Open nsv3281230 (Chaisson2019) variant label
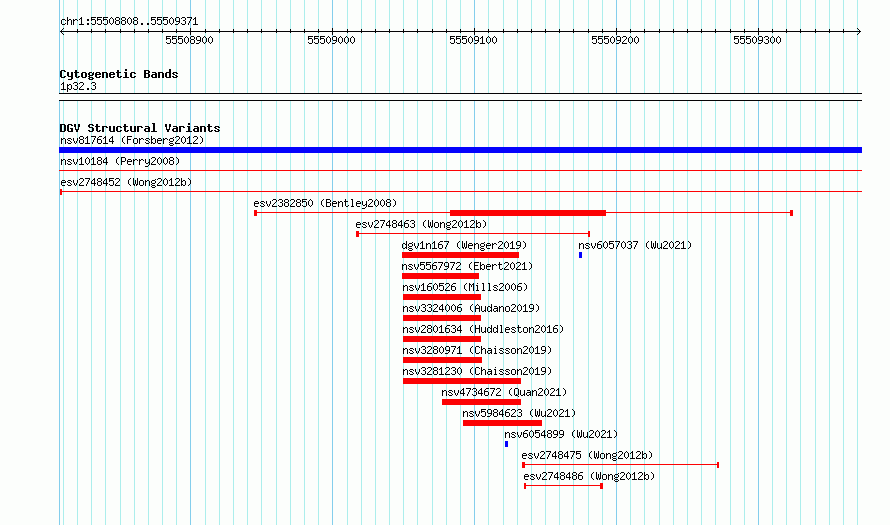This screenshot has height=525, width=890. [477, 371]
